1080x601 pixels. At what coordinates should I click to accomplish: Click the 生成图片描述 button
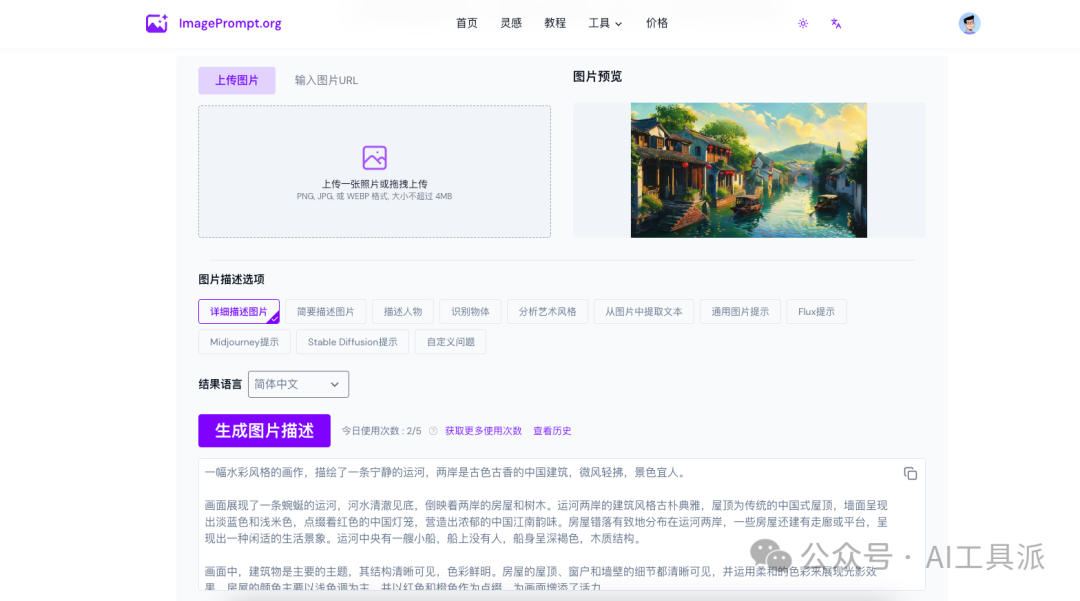click(264, 431)
